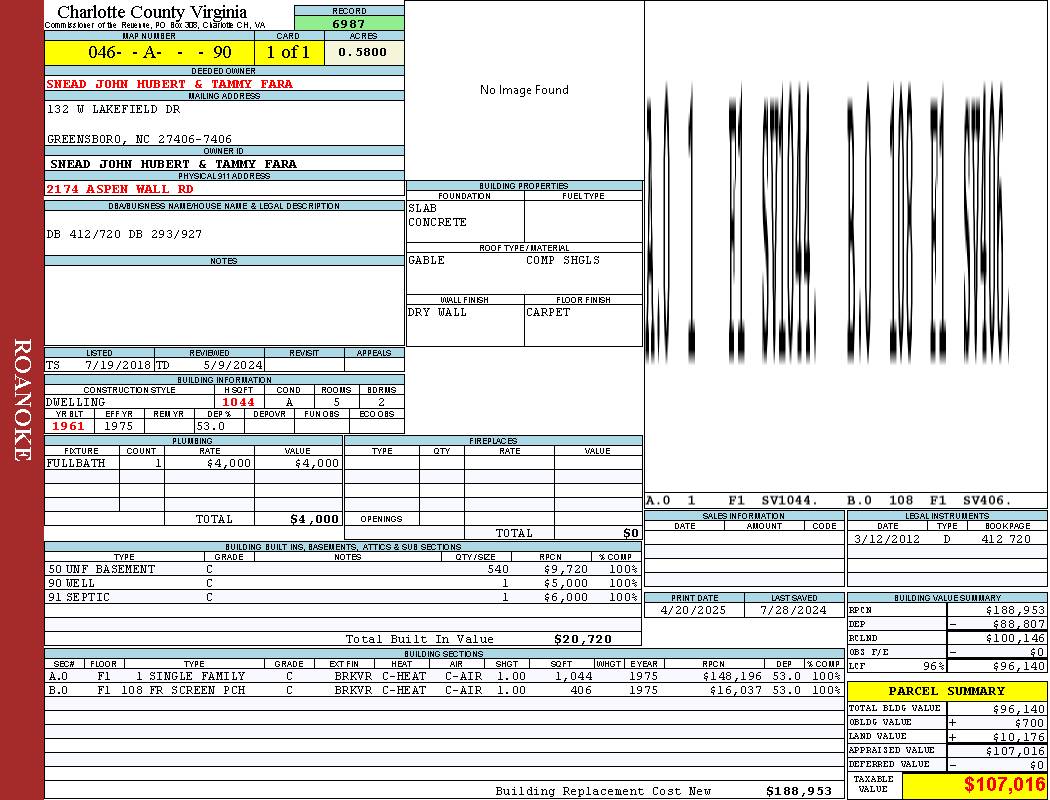Screen dimensions: 1050x800
Task: Select the yellow Parcel Summary header
Action: 947,691
